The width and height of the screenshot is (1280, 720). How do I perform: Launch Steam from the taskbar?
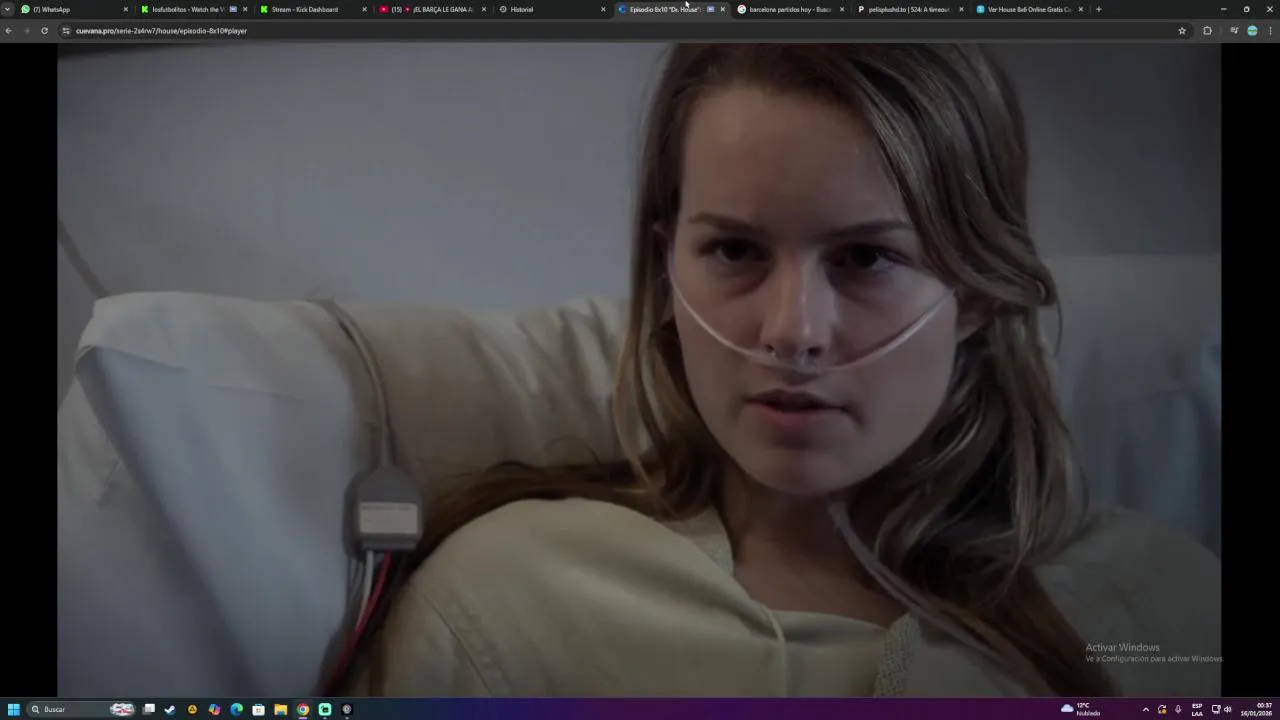click(170, 709)
